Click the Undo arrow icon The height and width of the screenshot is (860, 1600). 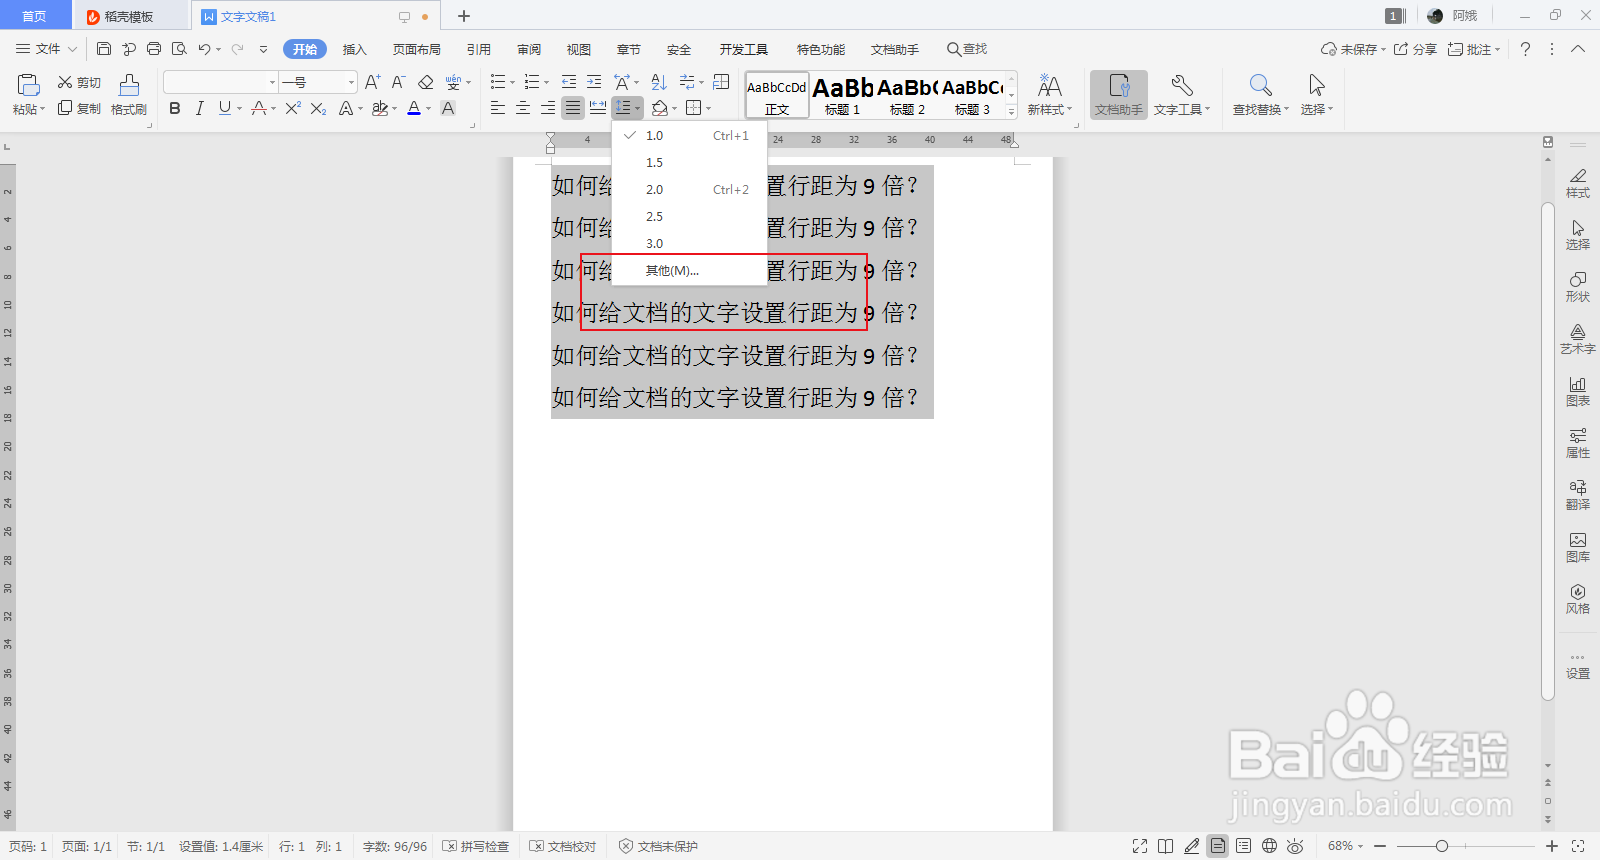204,49
